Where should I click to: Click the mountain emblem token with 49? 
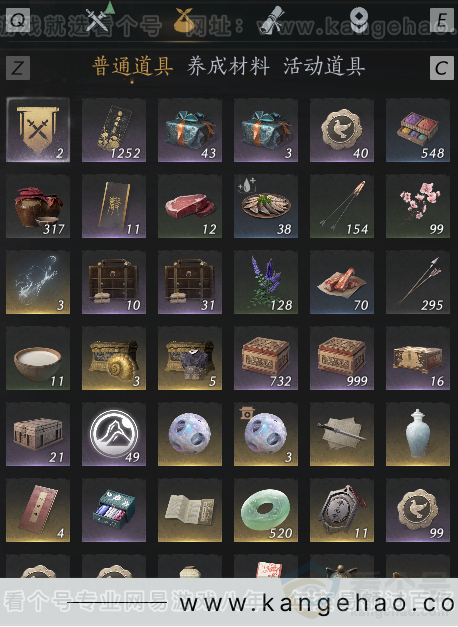tap(114, 434)
